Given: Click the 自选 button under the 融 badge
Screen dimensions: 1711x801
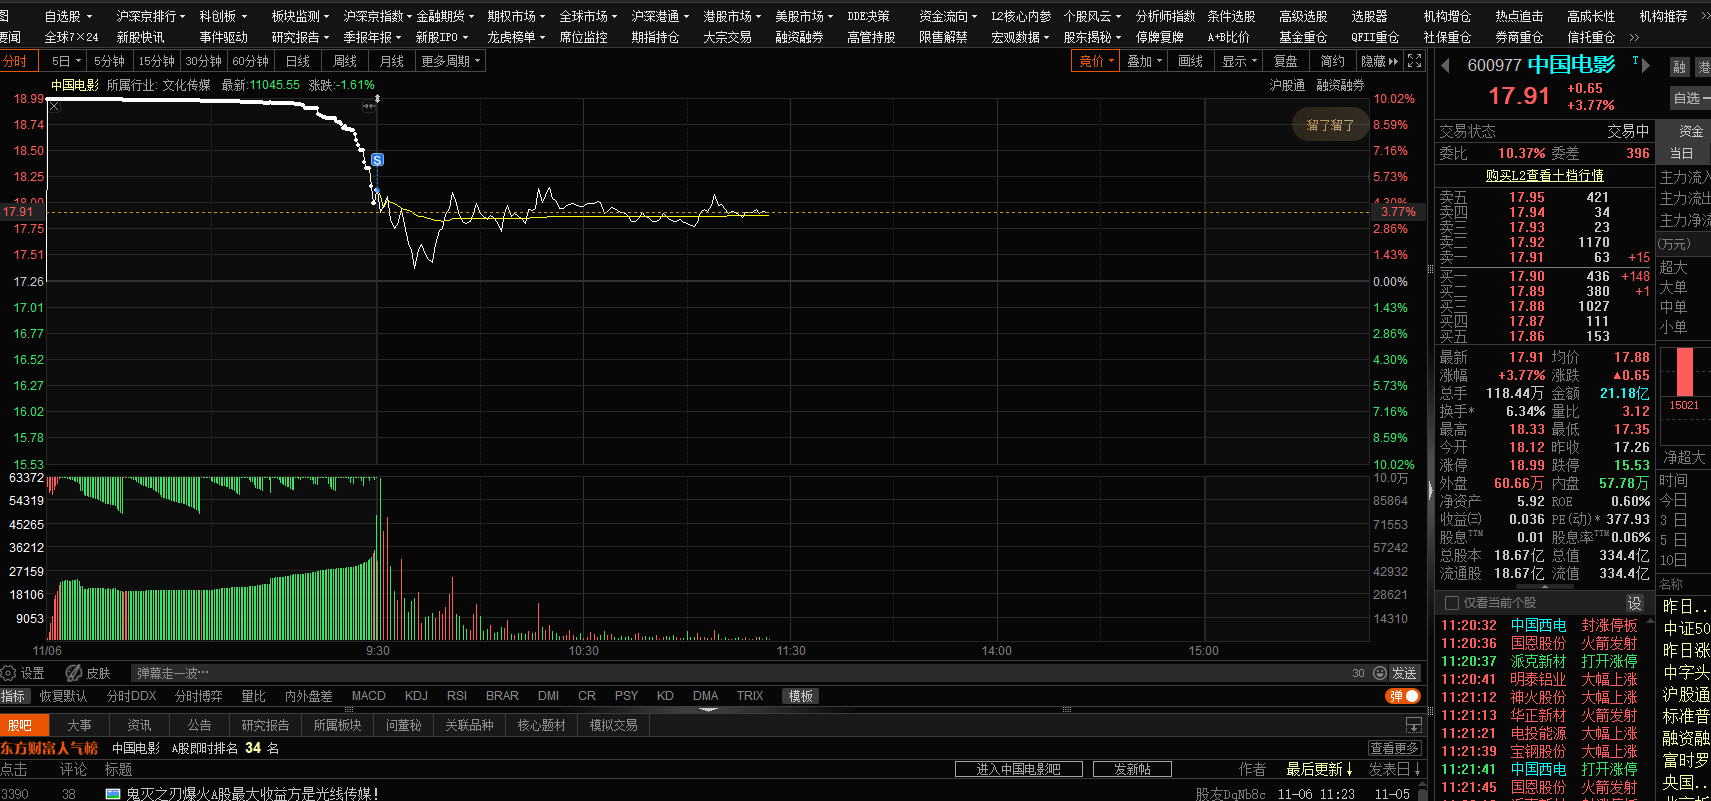Looking at the screenshot, I should [x=1689, y=98].
